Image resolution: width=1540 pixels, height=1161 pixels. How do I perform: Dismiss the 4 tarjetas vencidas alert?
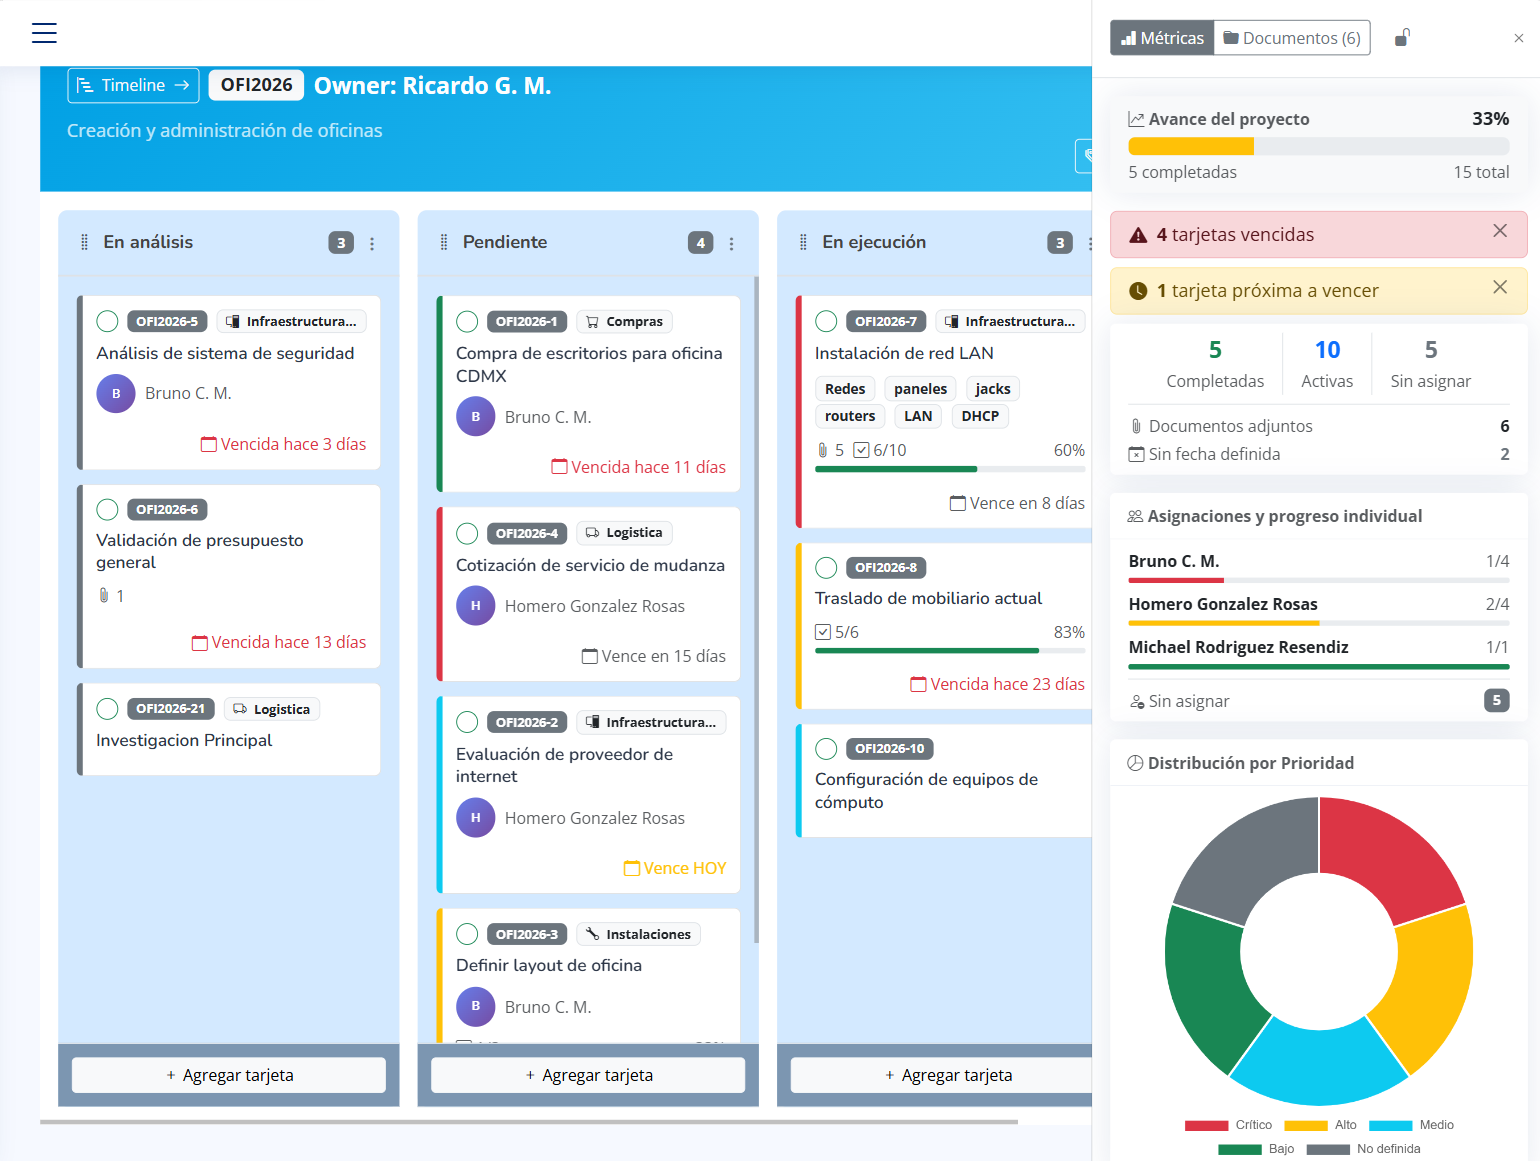(1499, 231)
